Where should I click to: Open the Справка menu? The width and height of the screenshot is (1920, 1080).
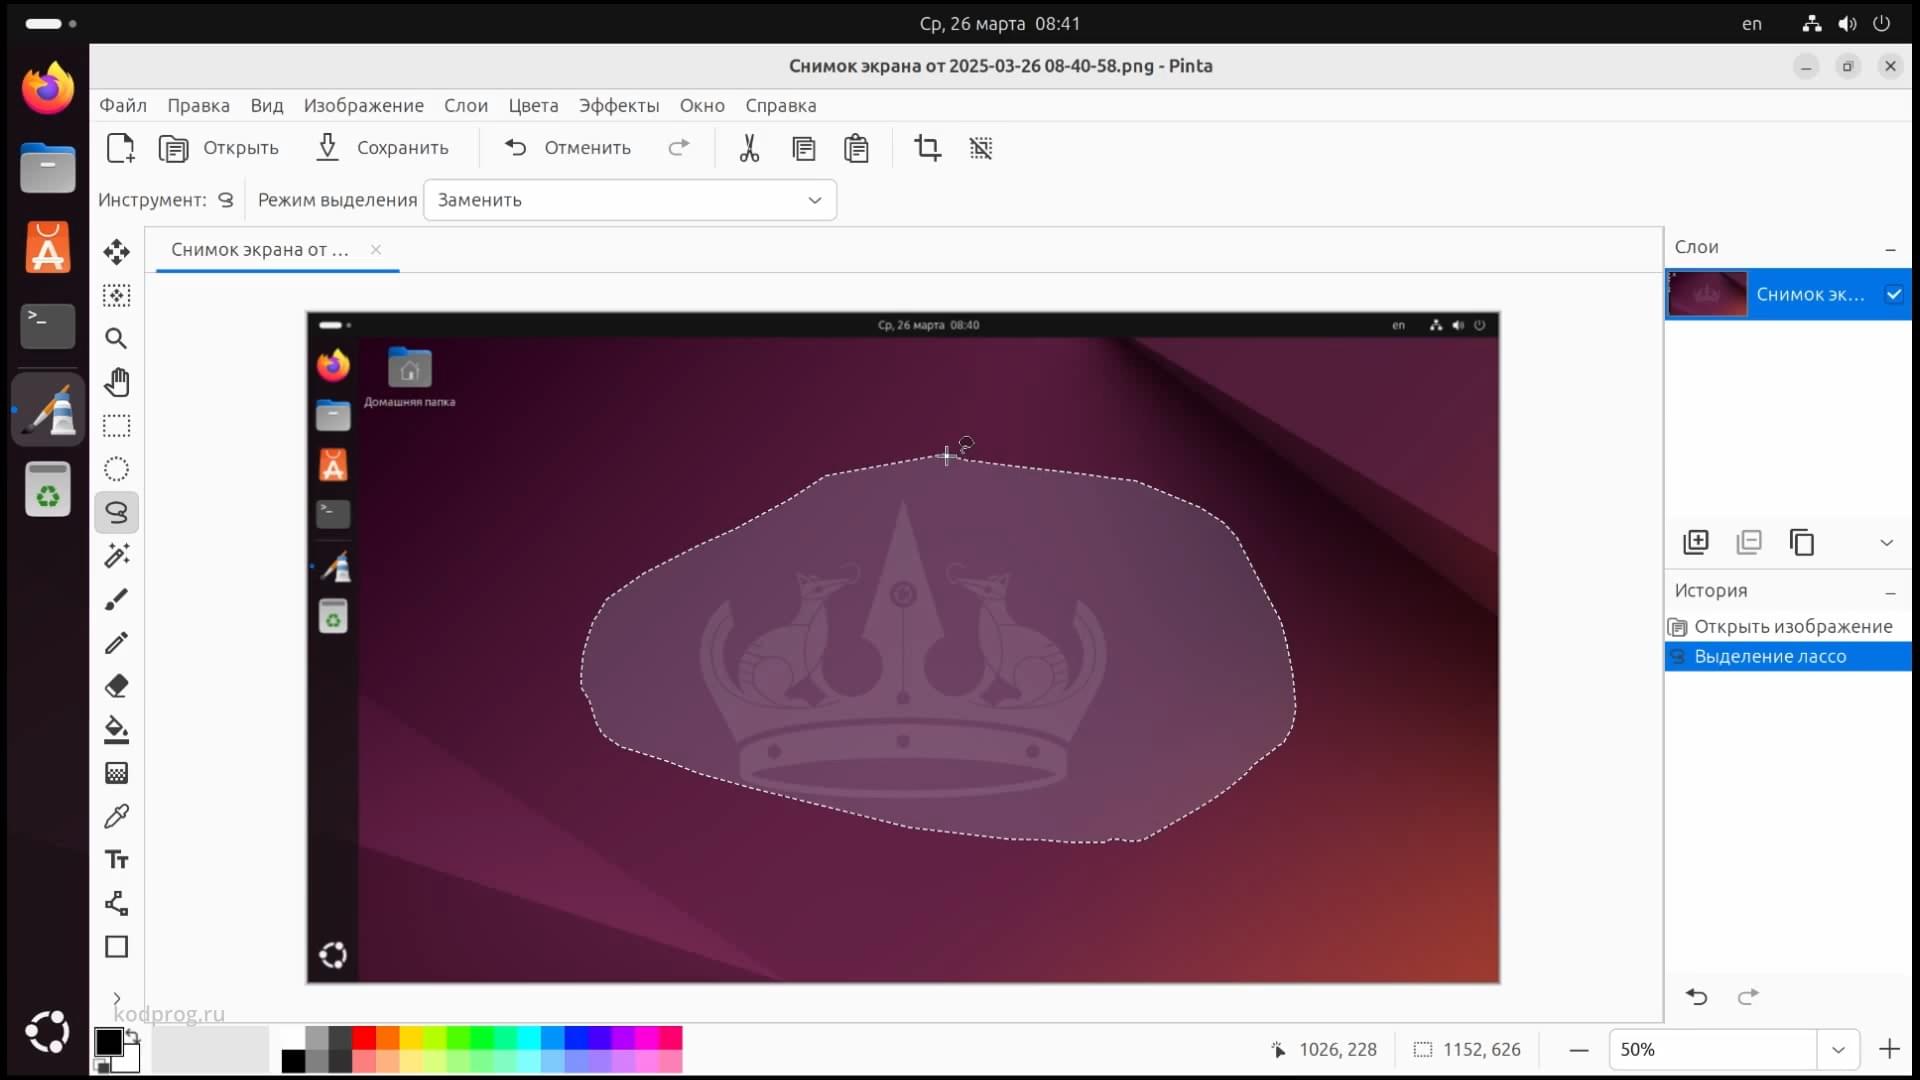(x=781, y=106)
